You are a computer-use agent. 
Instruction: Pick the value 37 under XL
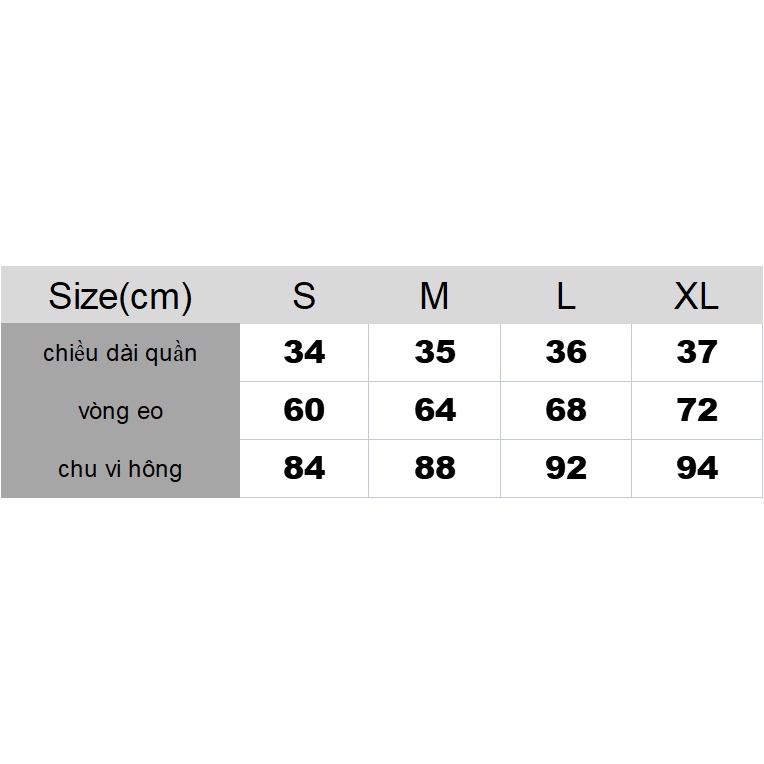click(697, 352)
